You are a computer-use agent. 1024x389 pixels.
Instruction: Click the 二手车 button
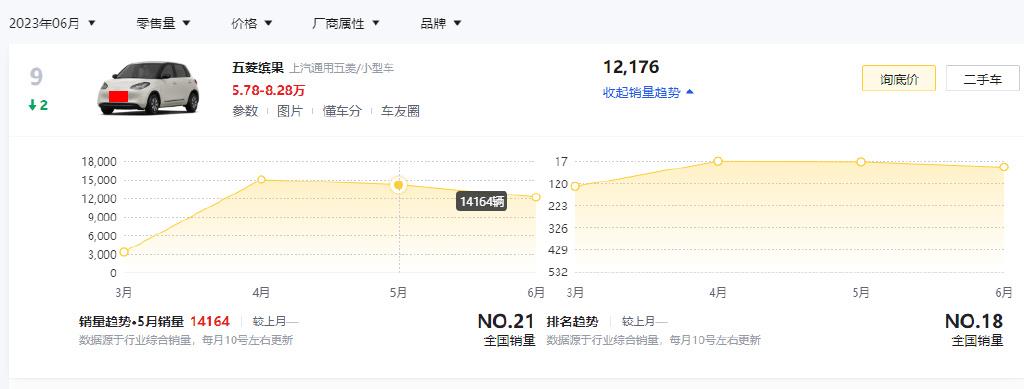click(x=982, y=79)
